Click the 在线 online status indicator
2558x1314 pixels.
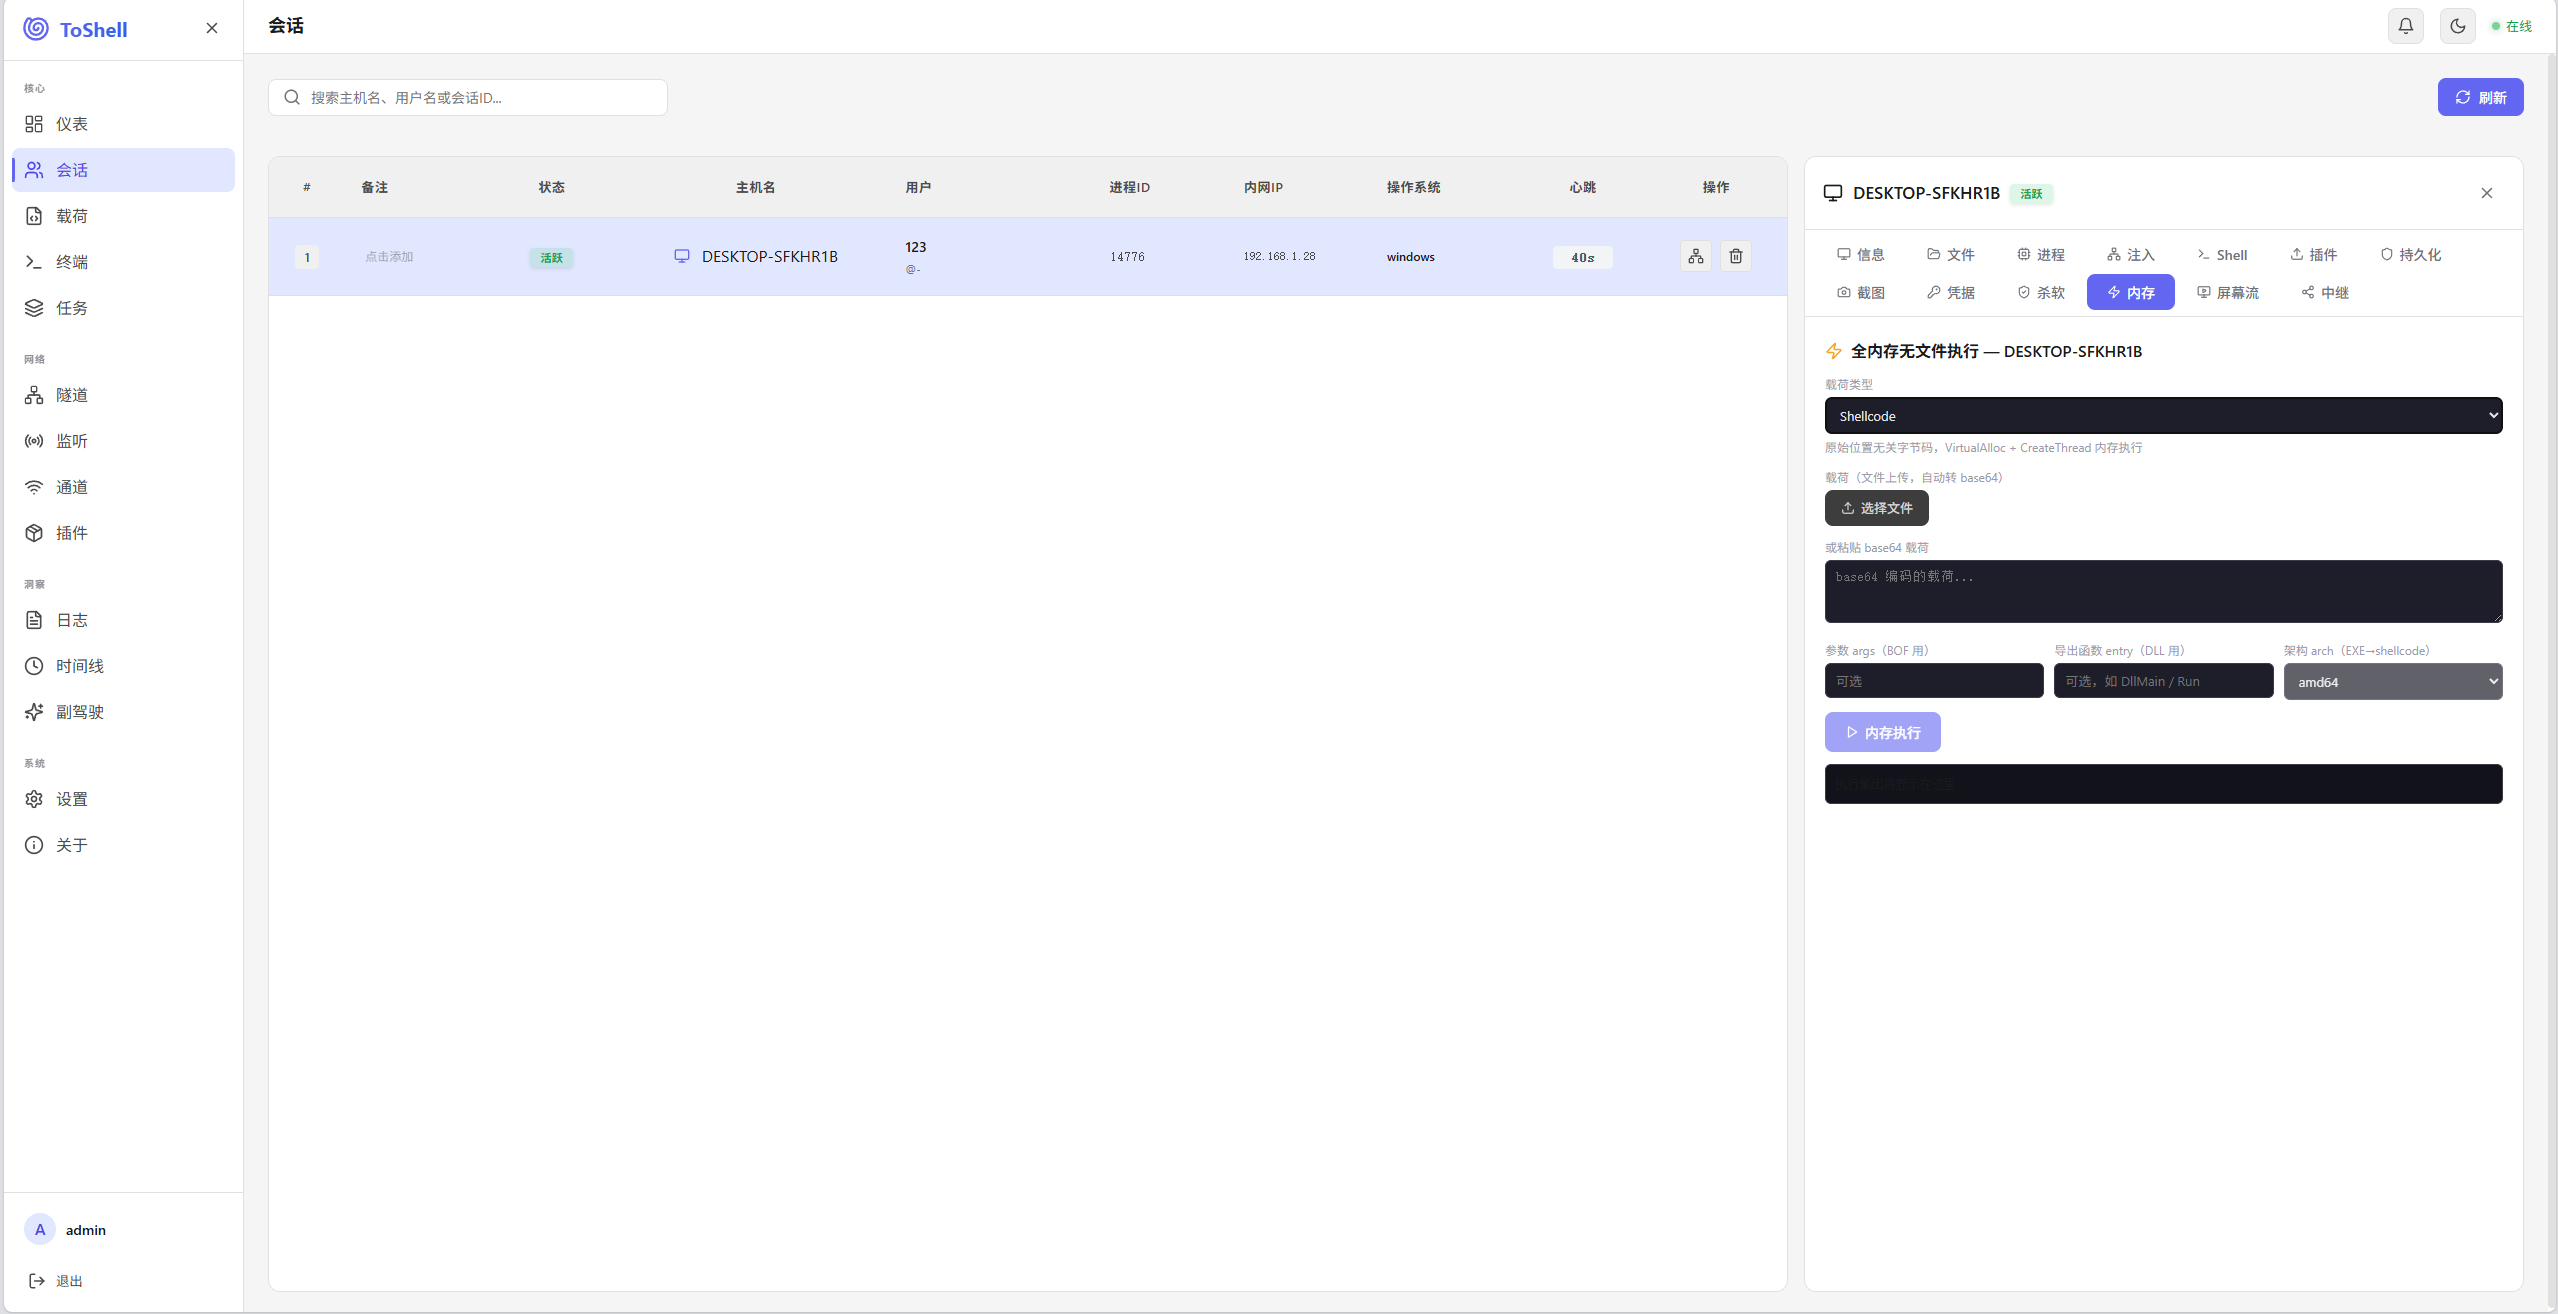pos(2512,26)
